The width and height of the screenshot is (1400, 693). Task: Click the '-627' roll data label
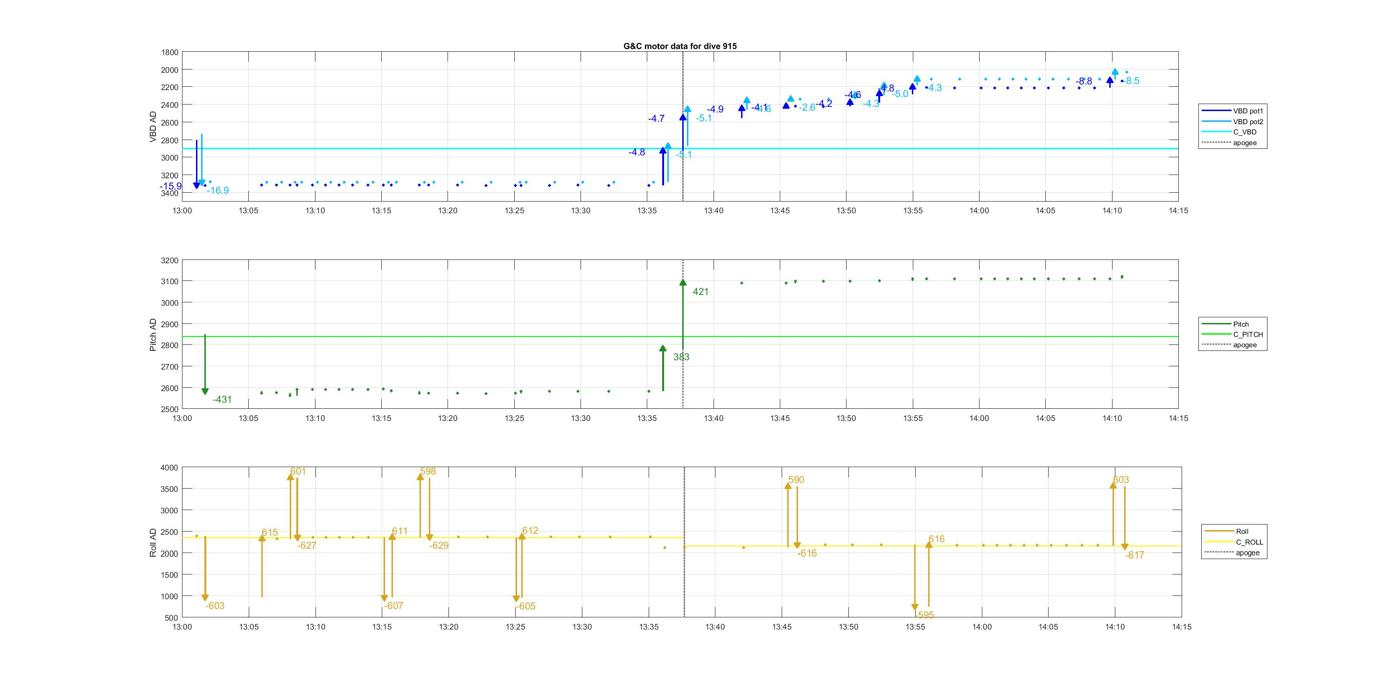pos(307,546)
